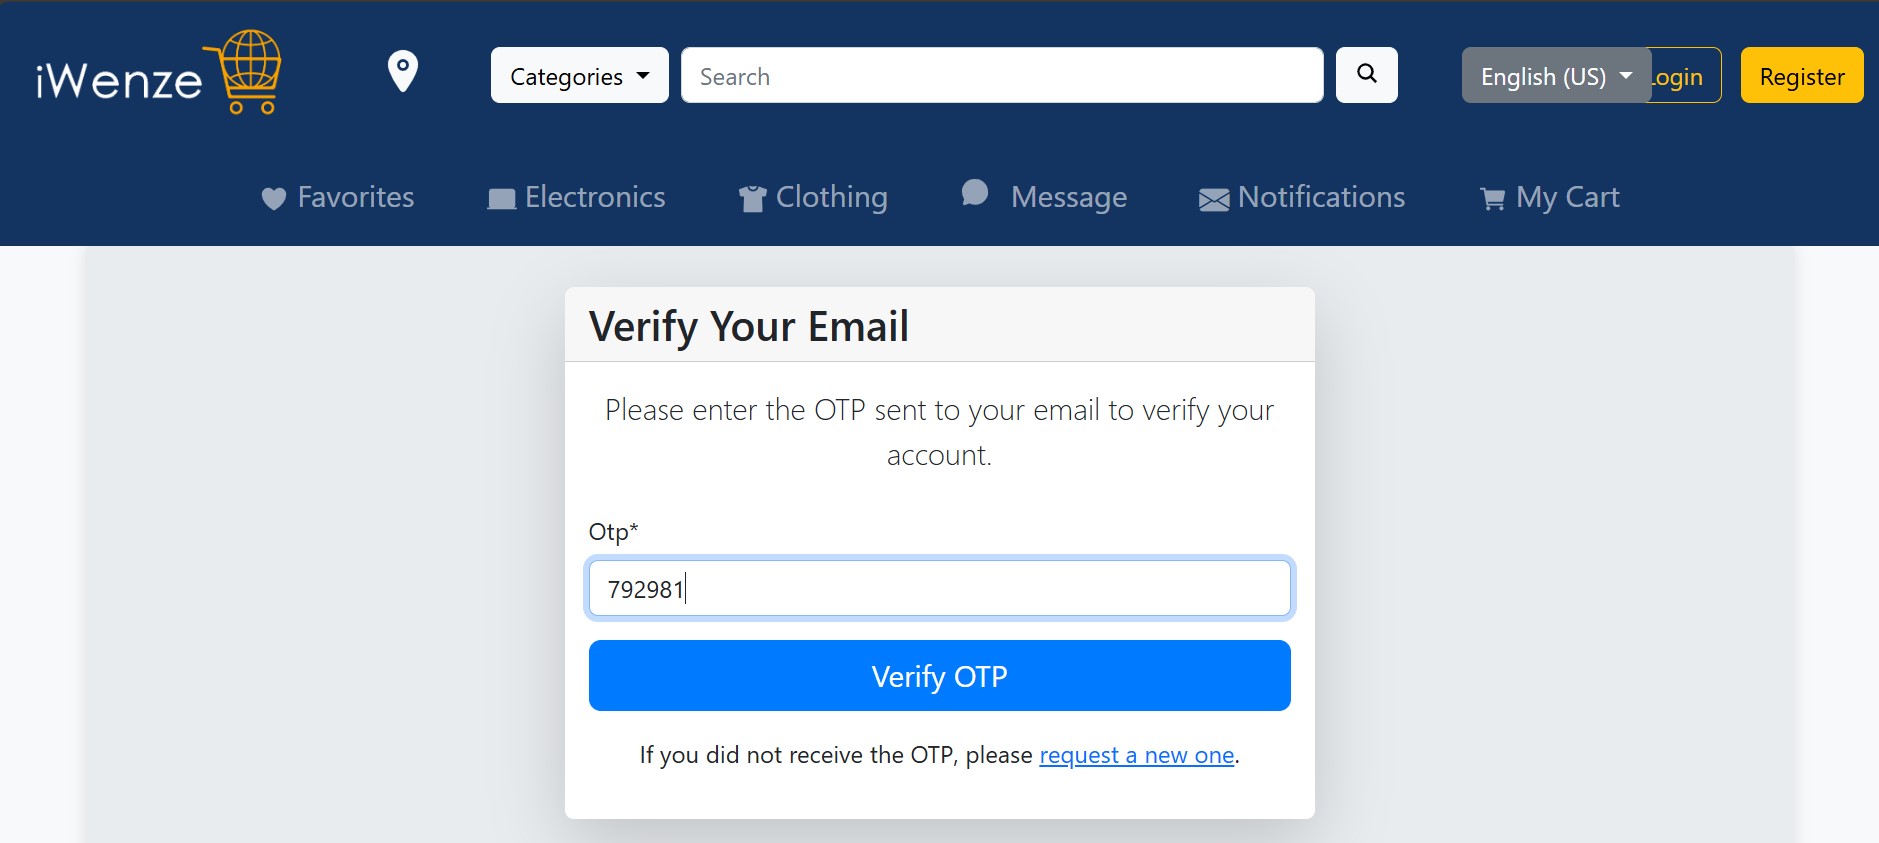Image resolution: width=1879 pixels, height=843 pixels.
Task: Click into the Search text box
Action: [1002, 75]
